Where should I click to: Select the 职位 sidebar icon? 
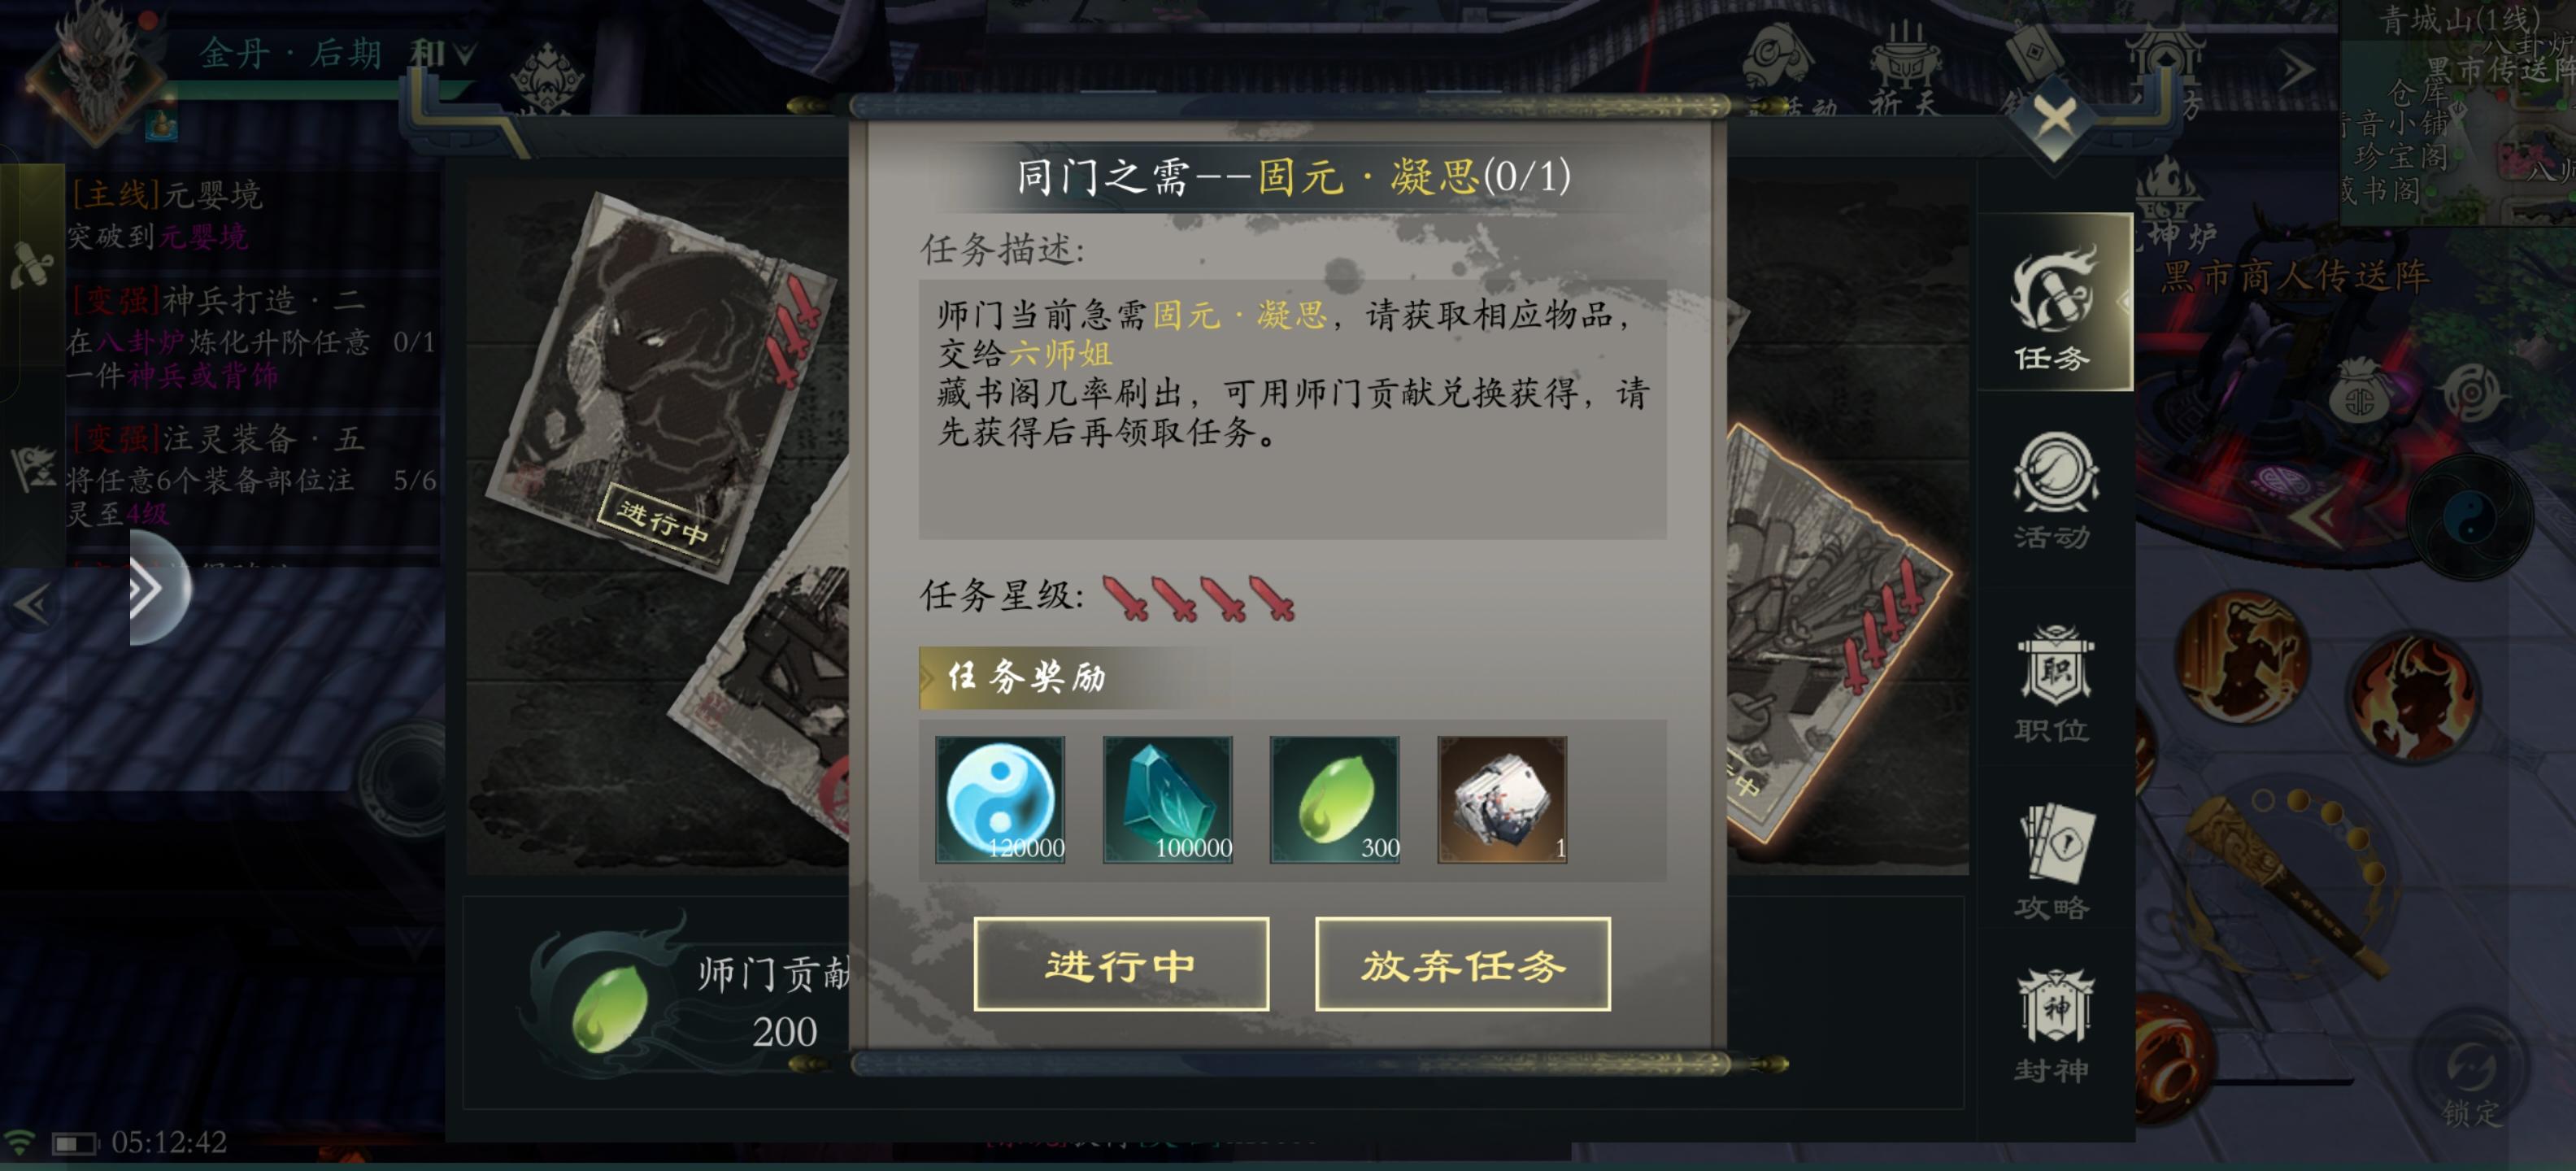[x=2053, y=684]
